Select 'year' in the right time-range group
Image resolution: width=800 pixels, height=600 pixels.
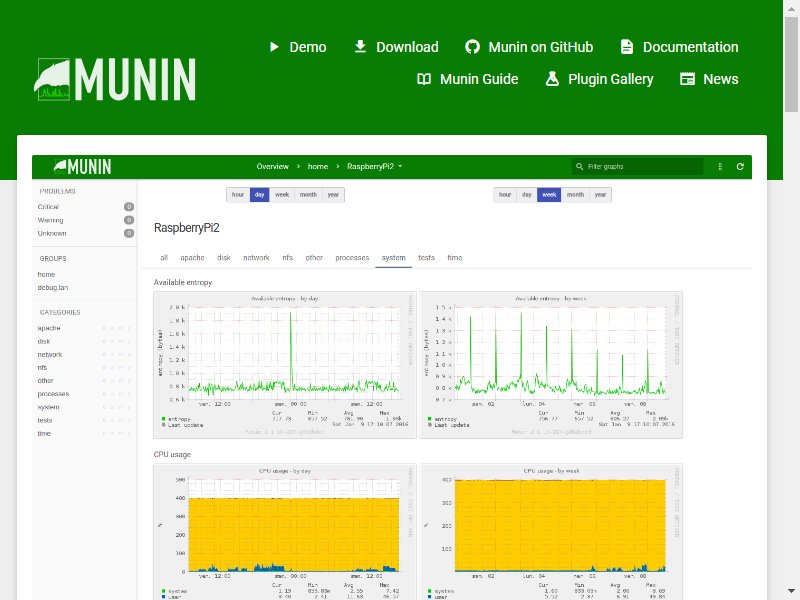(x=601, y=195)
